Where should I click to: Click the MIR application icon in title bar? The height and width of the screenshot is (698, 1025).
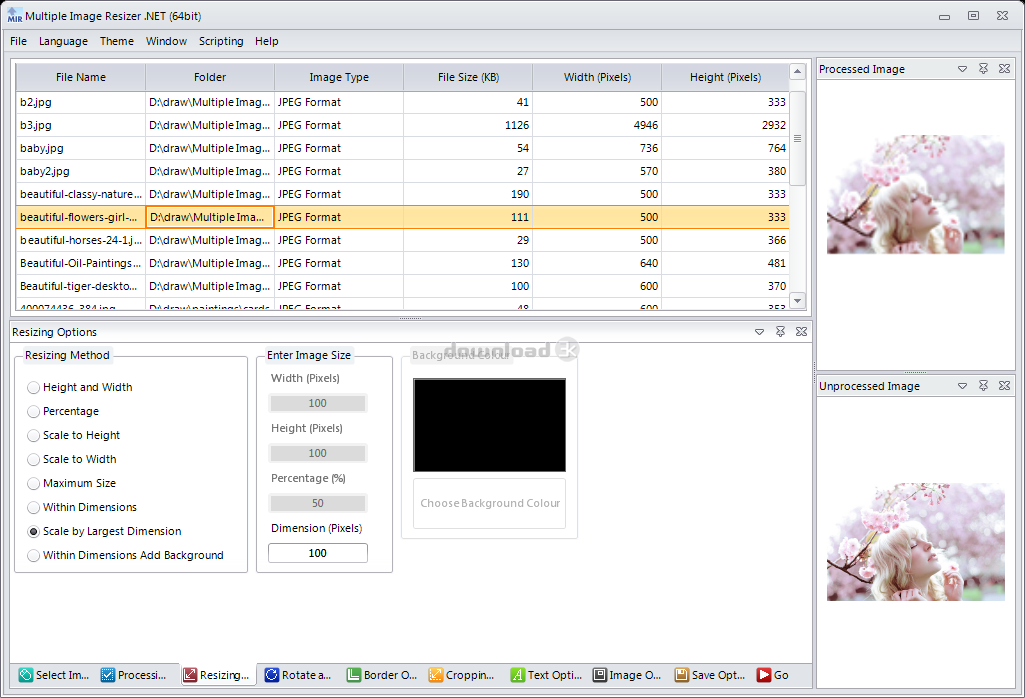(x=14, y=15)
